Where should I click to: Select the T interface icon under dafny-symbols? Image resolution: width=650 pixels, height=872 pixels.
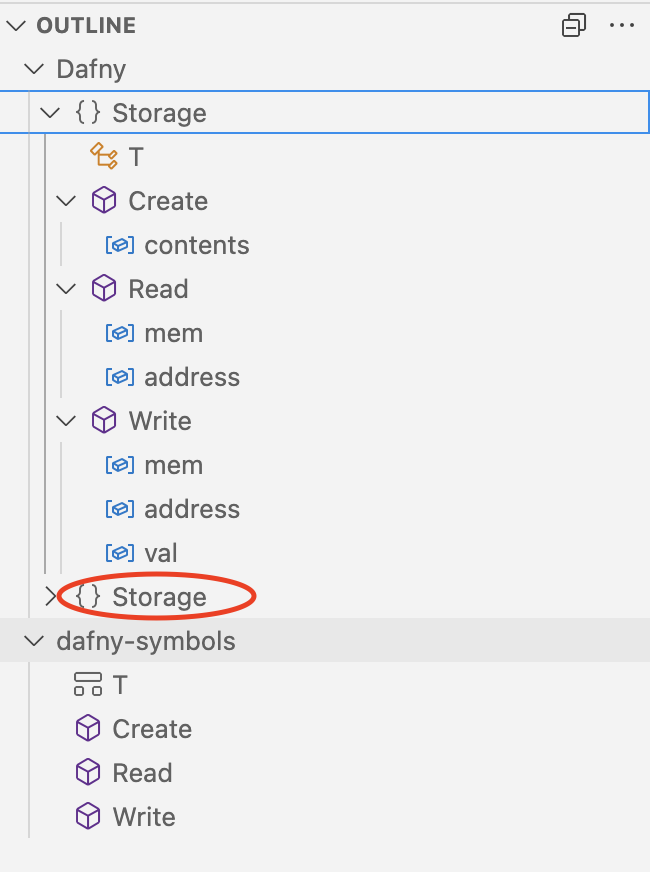pos(88,684)
